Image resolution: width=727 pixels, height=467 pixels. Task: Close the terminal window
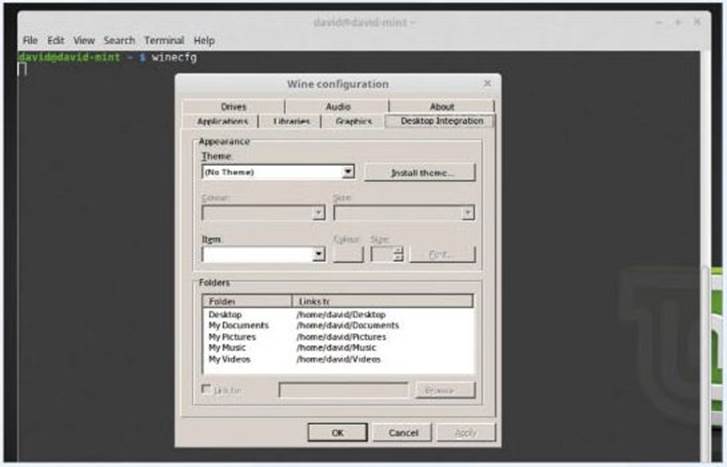click(x=697, y=21)
